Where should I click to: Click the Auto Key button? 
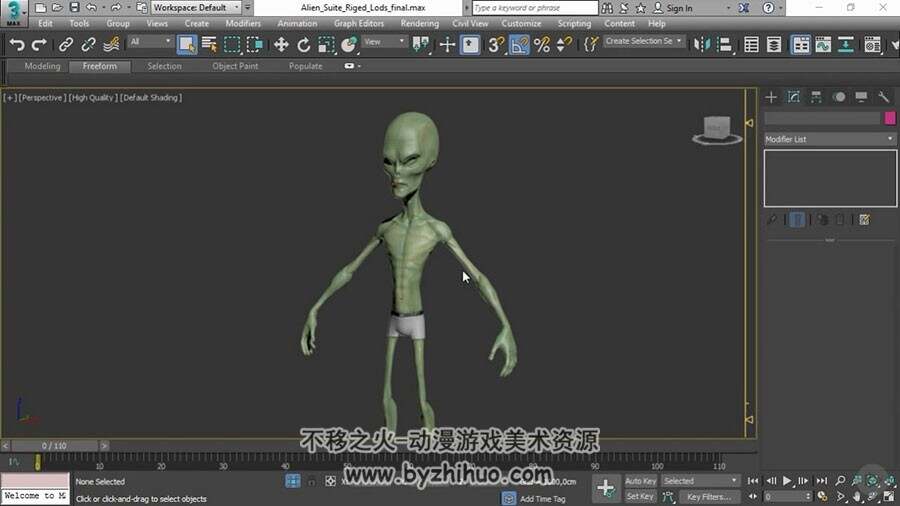(x=641, y=481)
